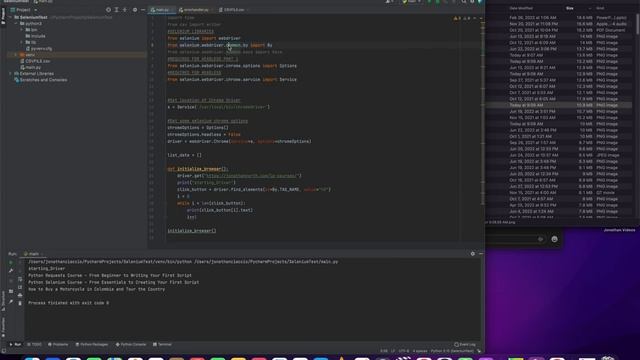The width and height of the screenshot is (640, 360).
Task: Click 4 spaces indent setting in status bar
Action: pyautogui.click(x=420, y=351)
